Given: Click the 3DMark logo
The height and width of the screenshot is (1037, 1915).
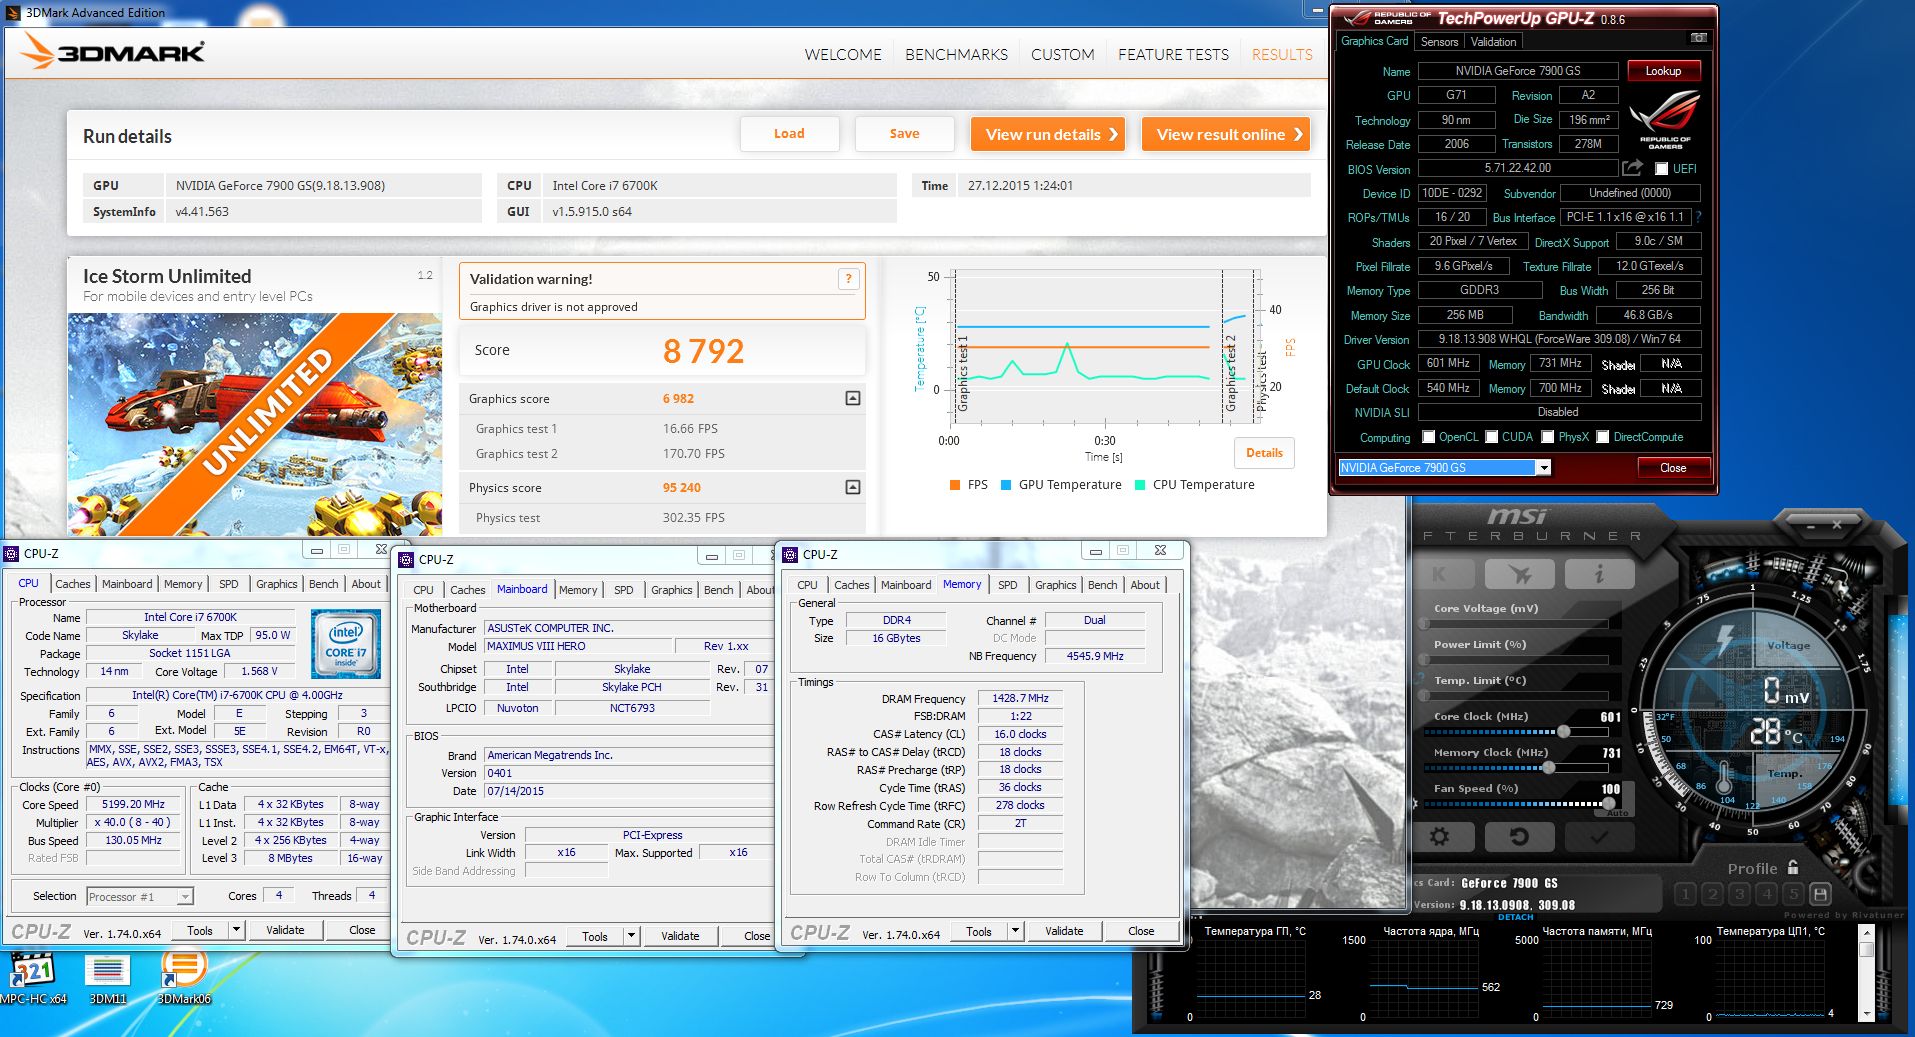Looking at the screenshot, I should coord(113,51).
